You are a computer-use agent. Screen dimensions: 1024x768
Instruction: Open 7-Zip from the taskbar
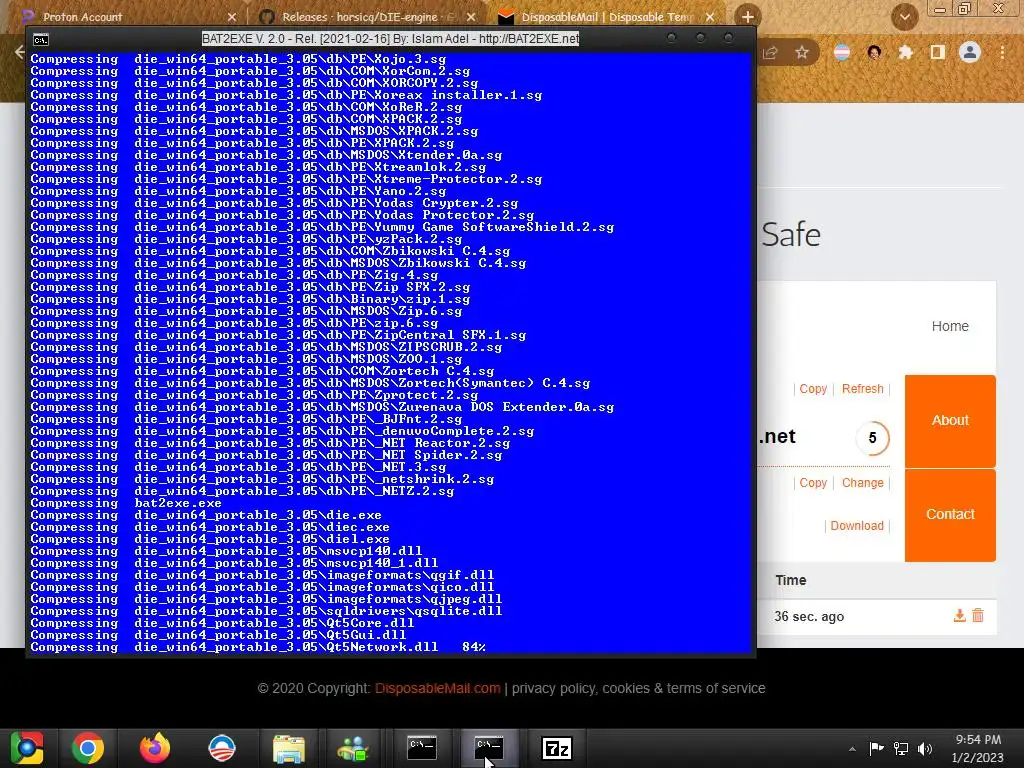coord(557,748)
